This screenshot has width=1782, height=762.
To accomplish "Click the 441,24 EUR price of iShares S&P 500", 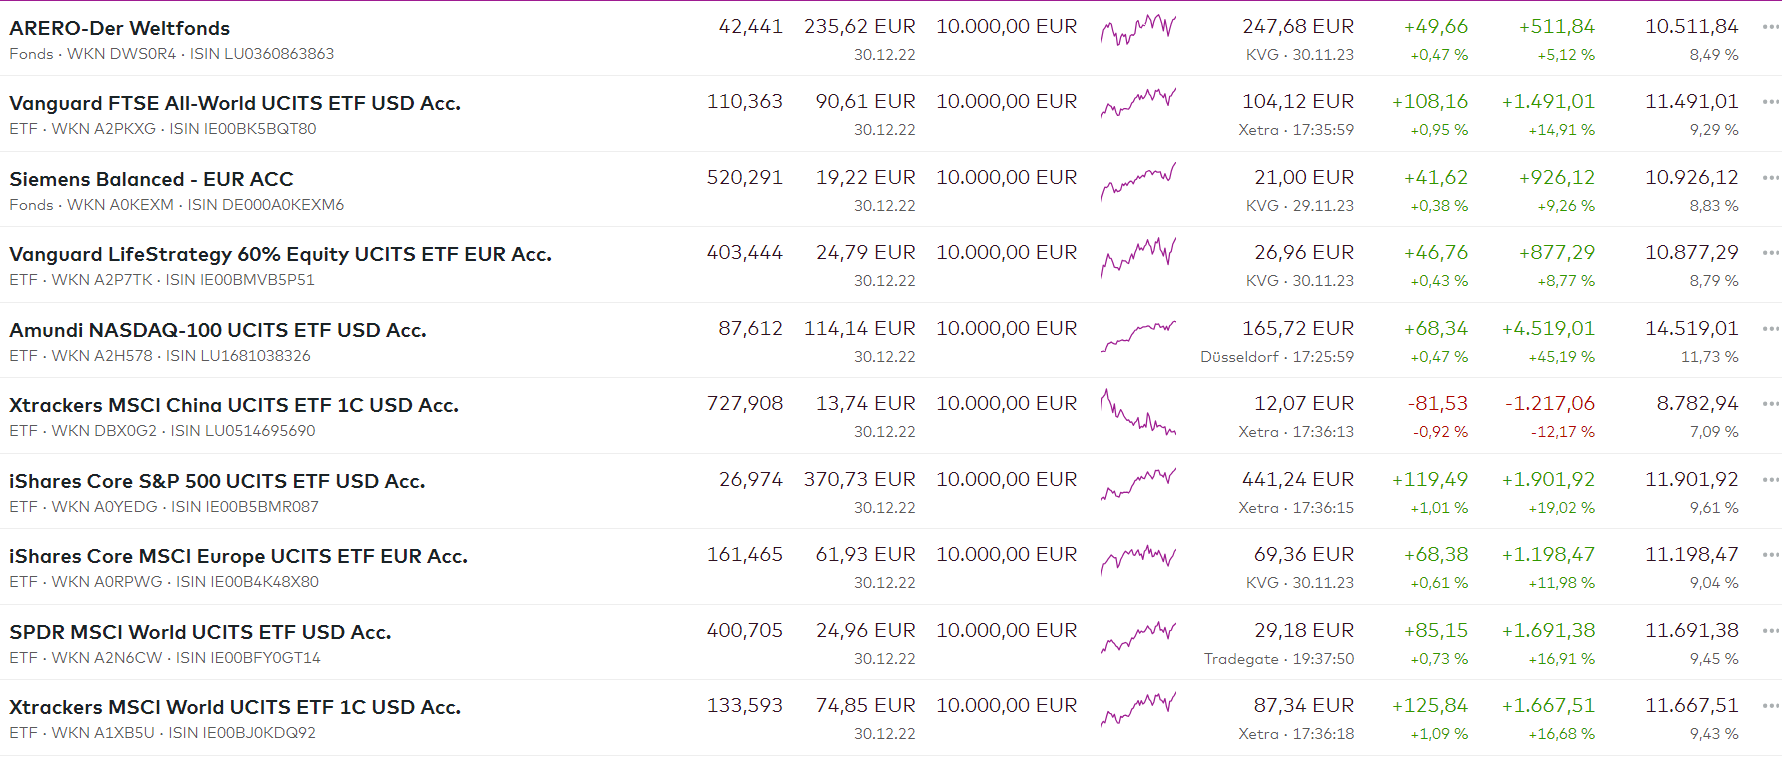I will (1297, 480).
